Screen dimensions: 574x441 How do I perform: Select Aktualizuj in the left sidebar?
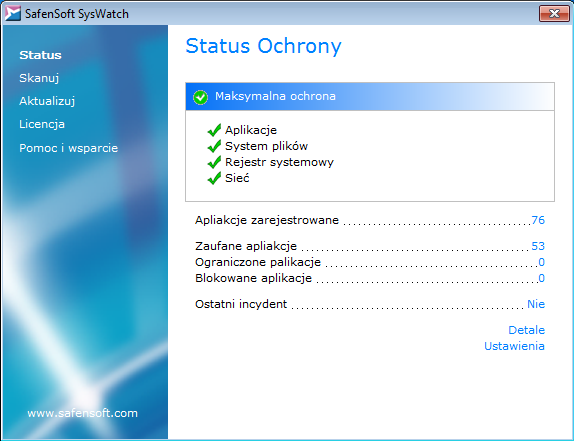[x=47, y=101]
